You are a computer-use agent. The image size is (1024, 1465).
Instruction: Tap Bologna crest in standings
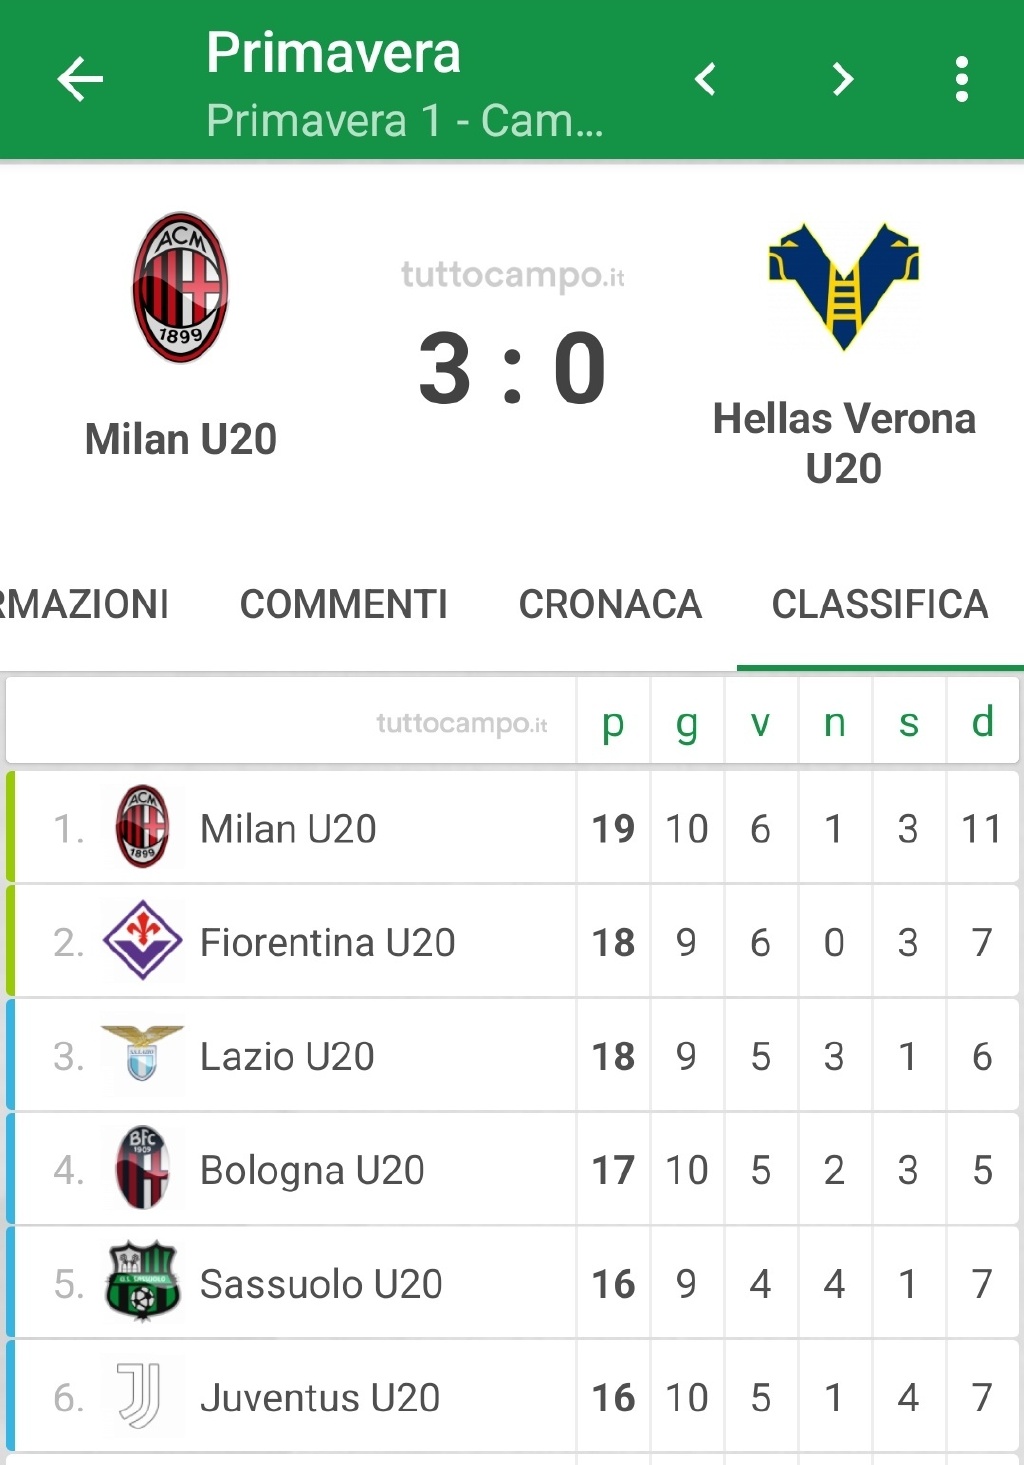coord(143,1168)
